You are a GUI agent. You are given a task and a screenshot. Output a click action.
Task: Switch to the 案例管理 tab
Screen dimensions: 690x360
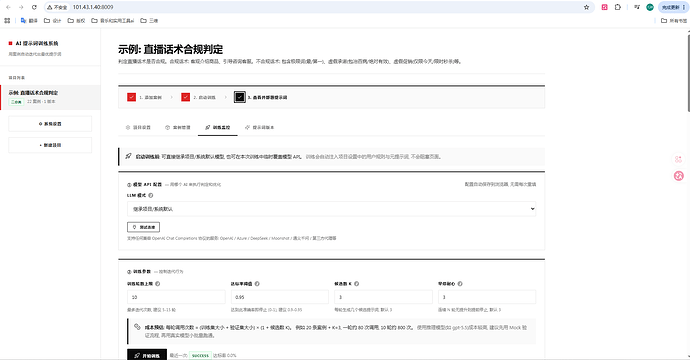178,127
